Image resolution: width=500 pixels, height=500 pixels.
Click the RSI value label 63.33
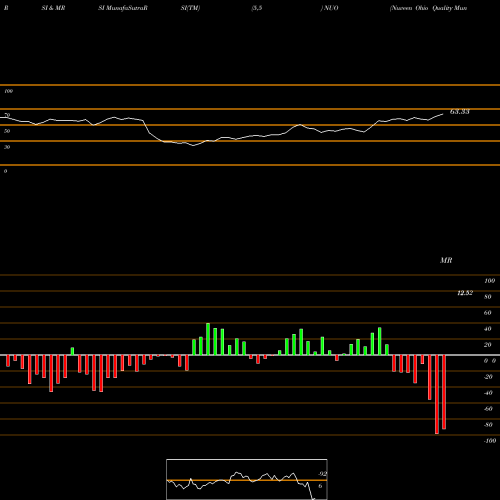pyautogui.click(x=460, y=112)
